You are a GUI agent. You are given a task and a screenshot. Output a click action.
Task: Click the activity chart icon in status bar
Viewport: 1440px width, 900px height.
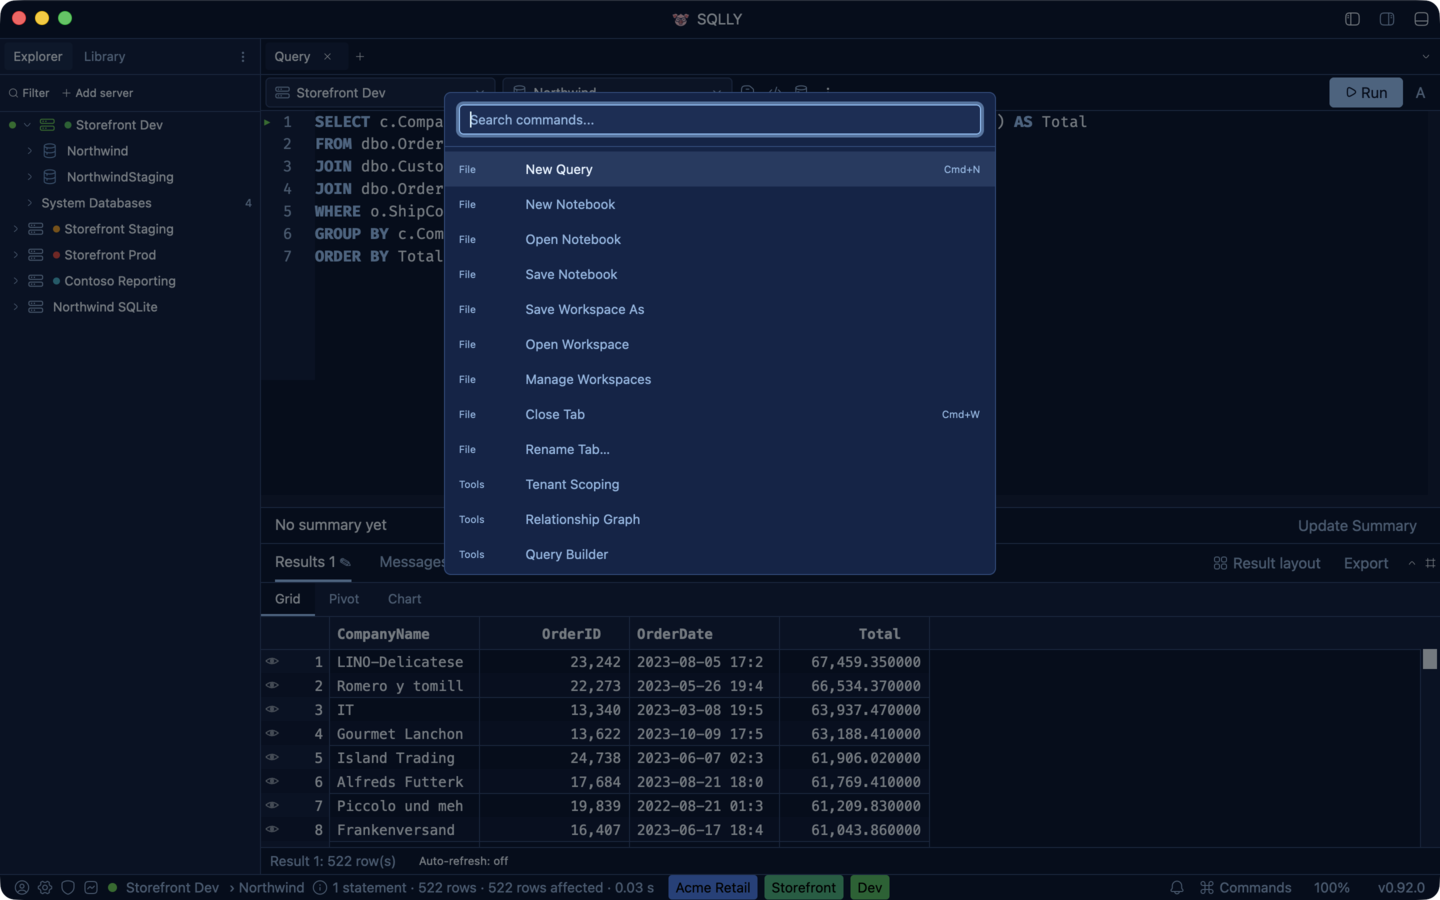click(x=91, y=888)
